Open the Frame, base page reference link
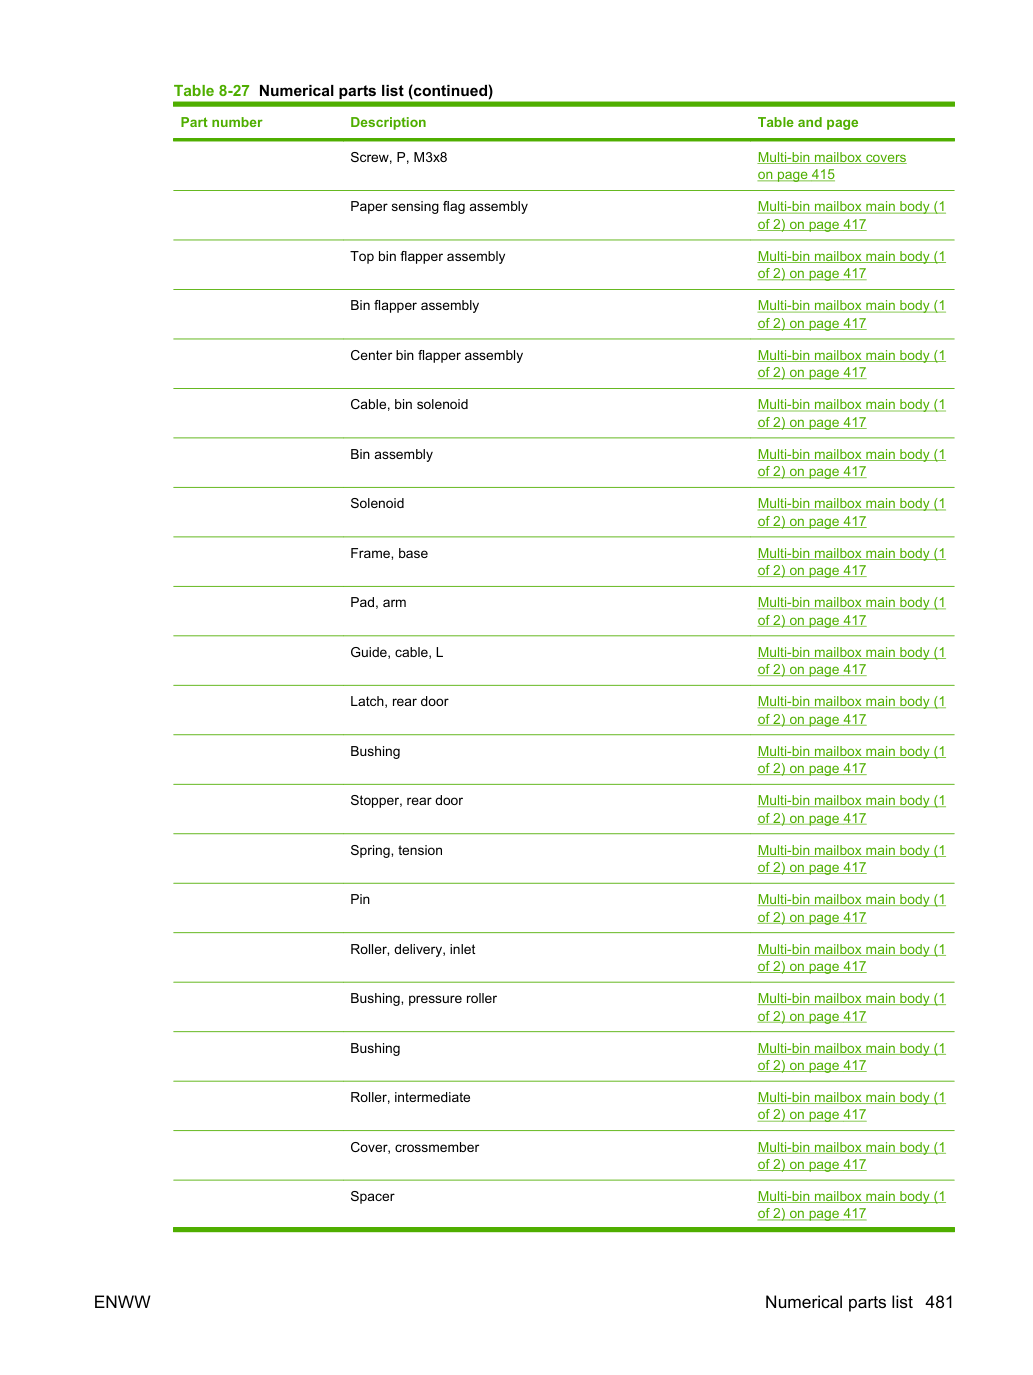The width and height of the screenshot is (1033, 1375). tap(851, 562)
